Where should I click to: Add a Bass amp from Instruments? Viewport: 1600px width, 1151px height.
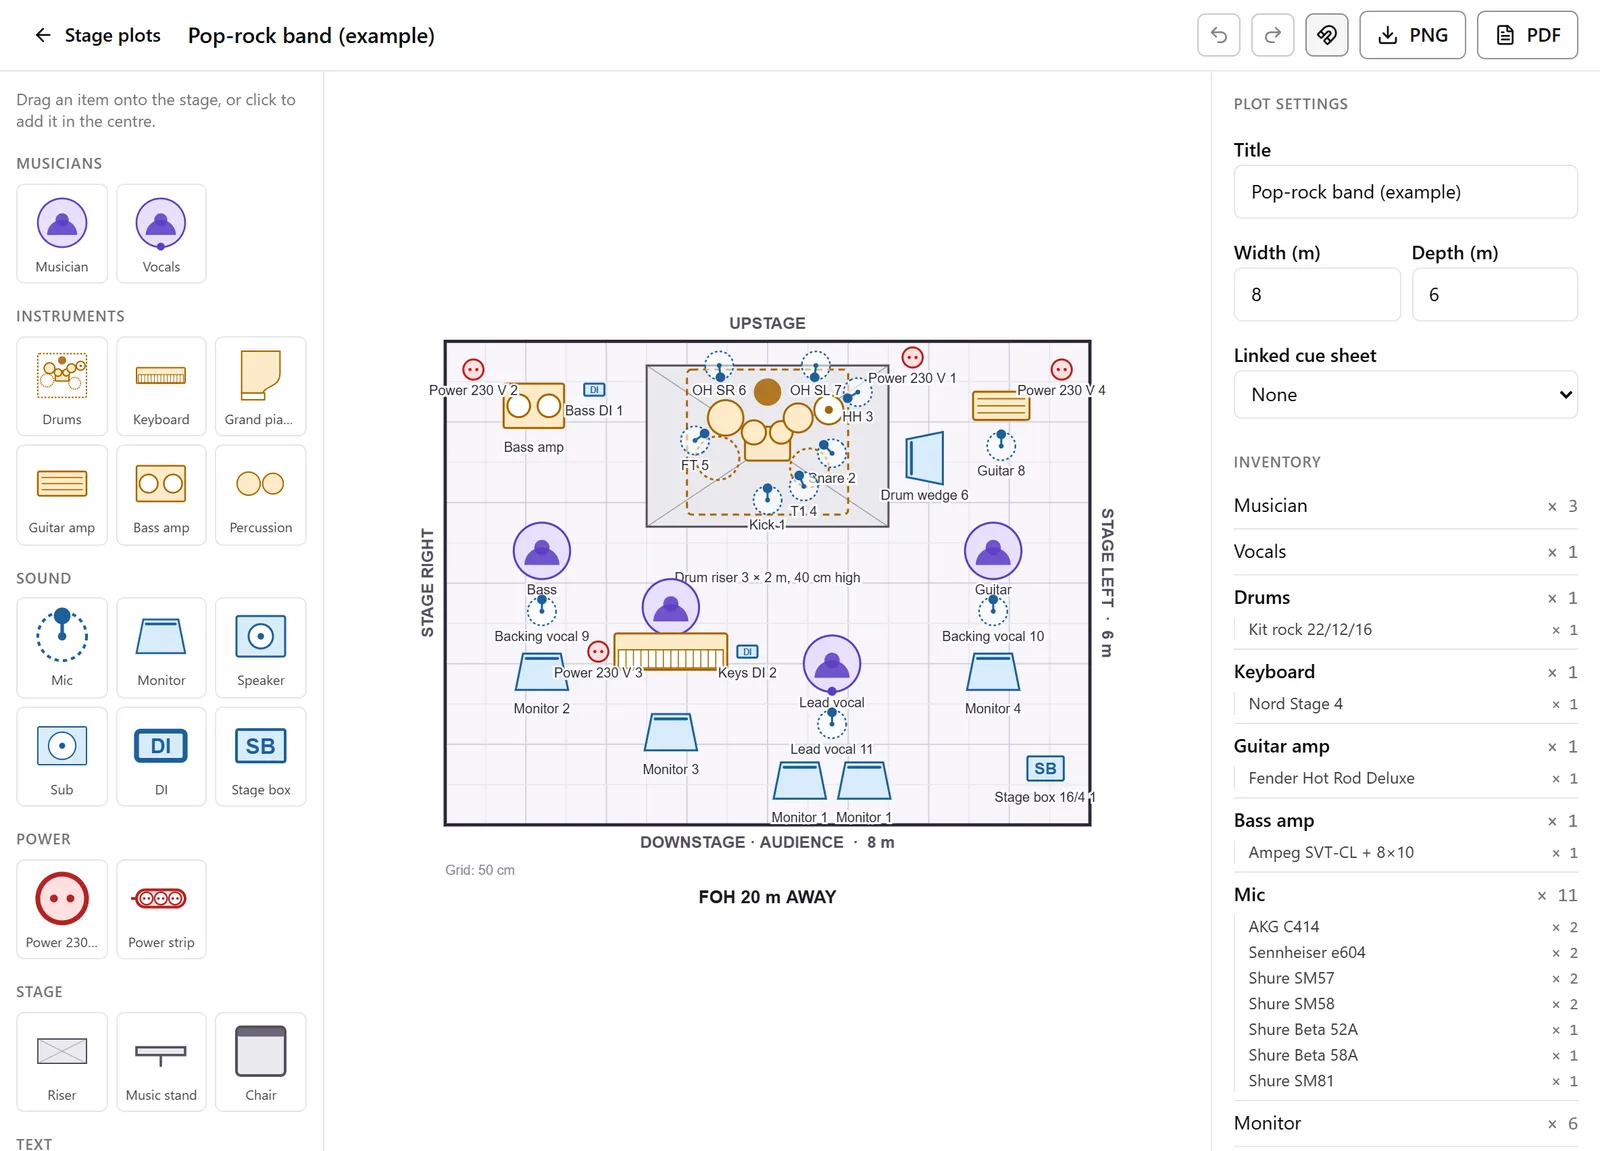pos(161,495)
